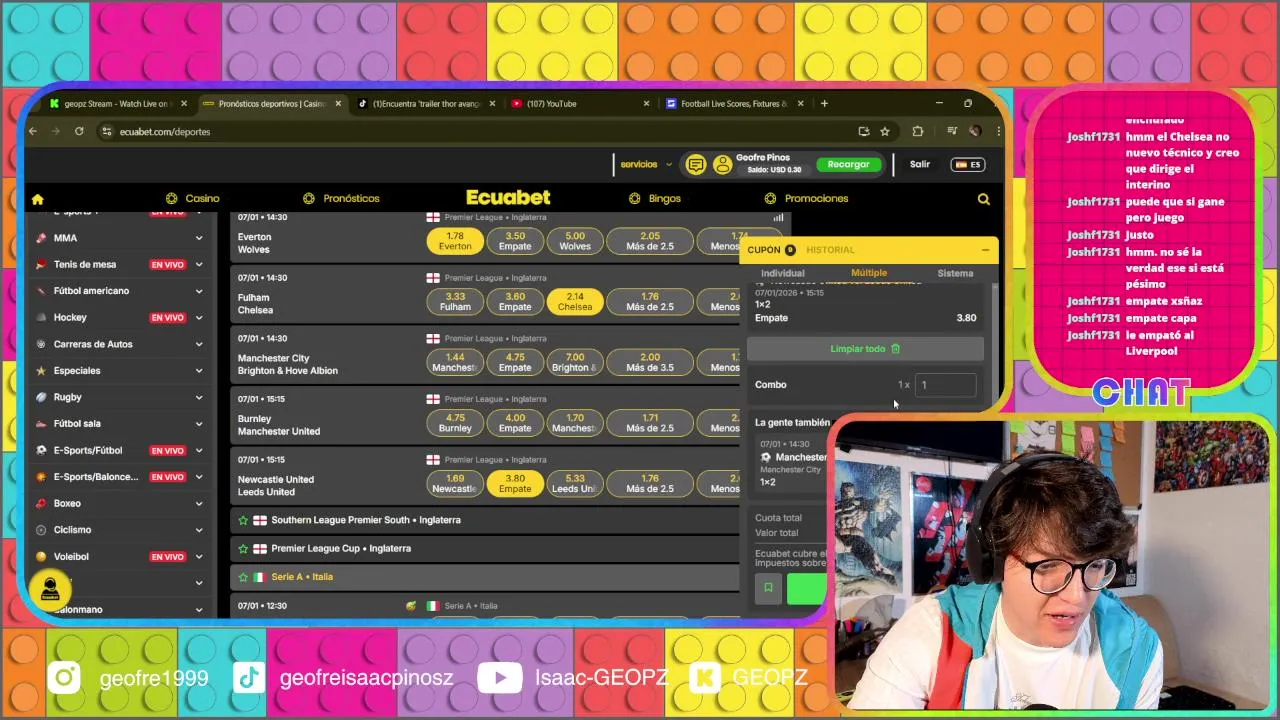Expand Fútbol sala category
Image resolution: width=1280 pixels, height=720 pixels.
[x=199, y=424]
